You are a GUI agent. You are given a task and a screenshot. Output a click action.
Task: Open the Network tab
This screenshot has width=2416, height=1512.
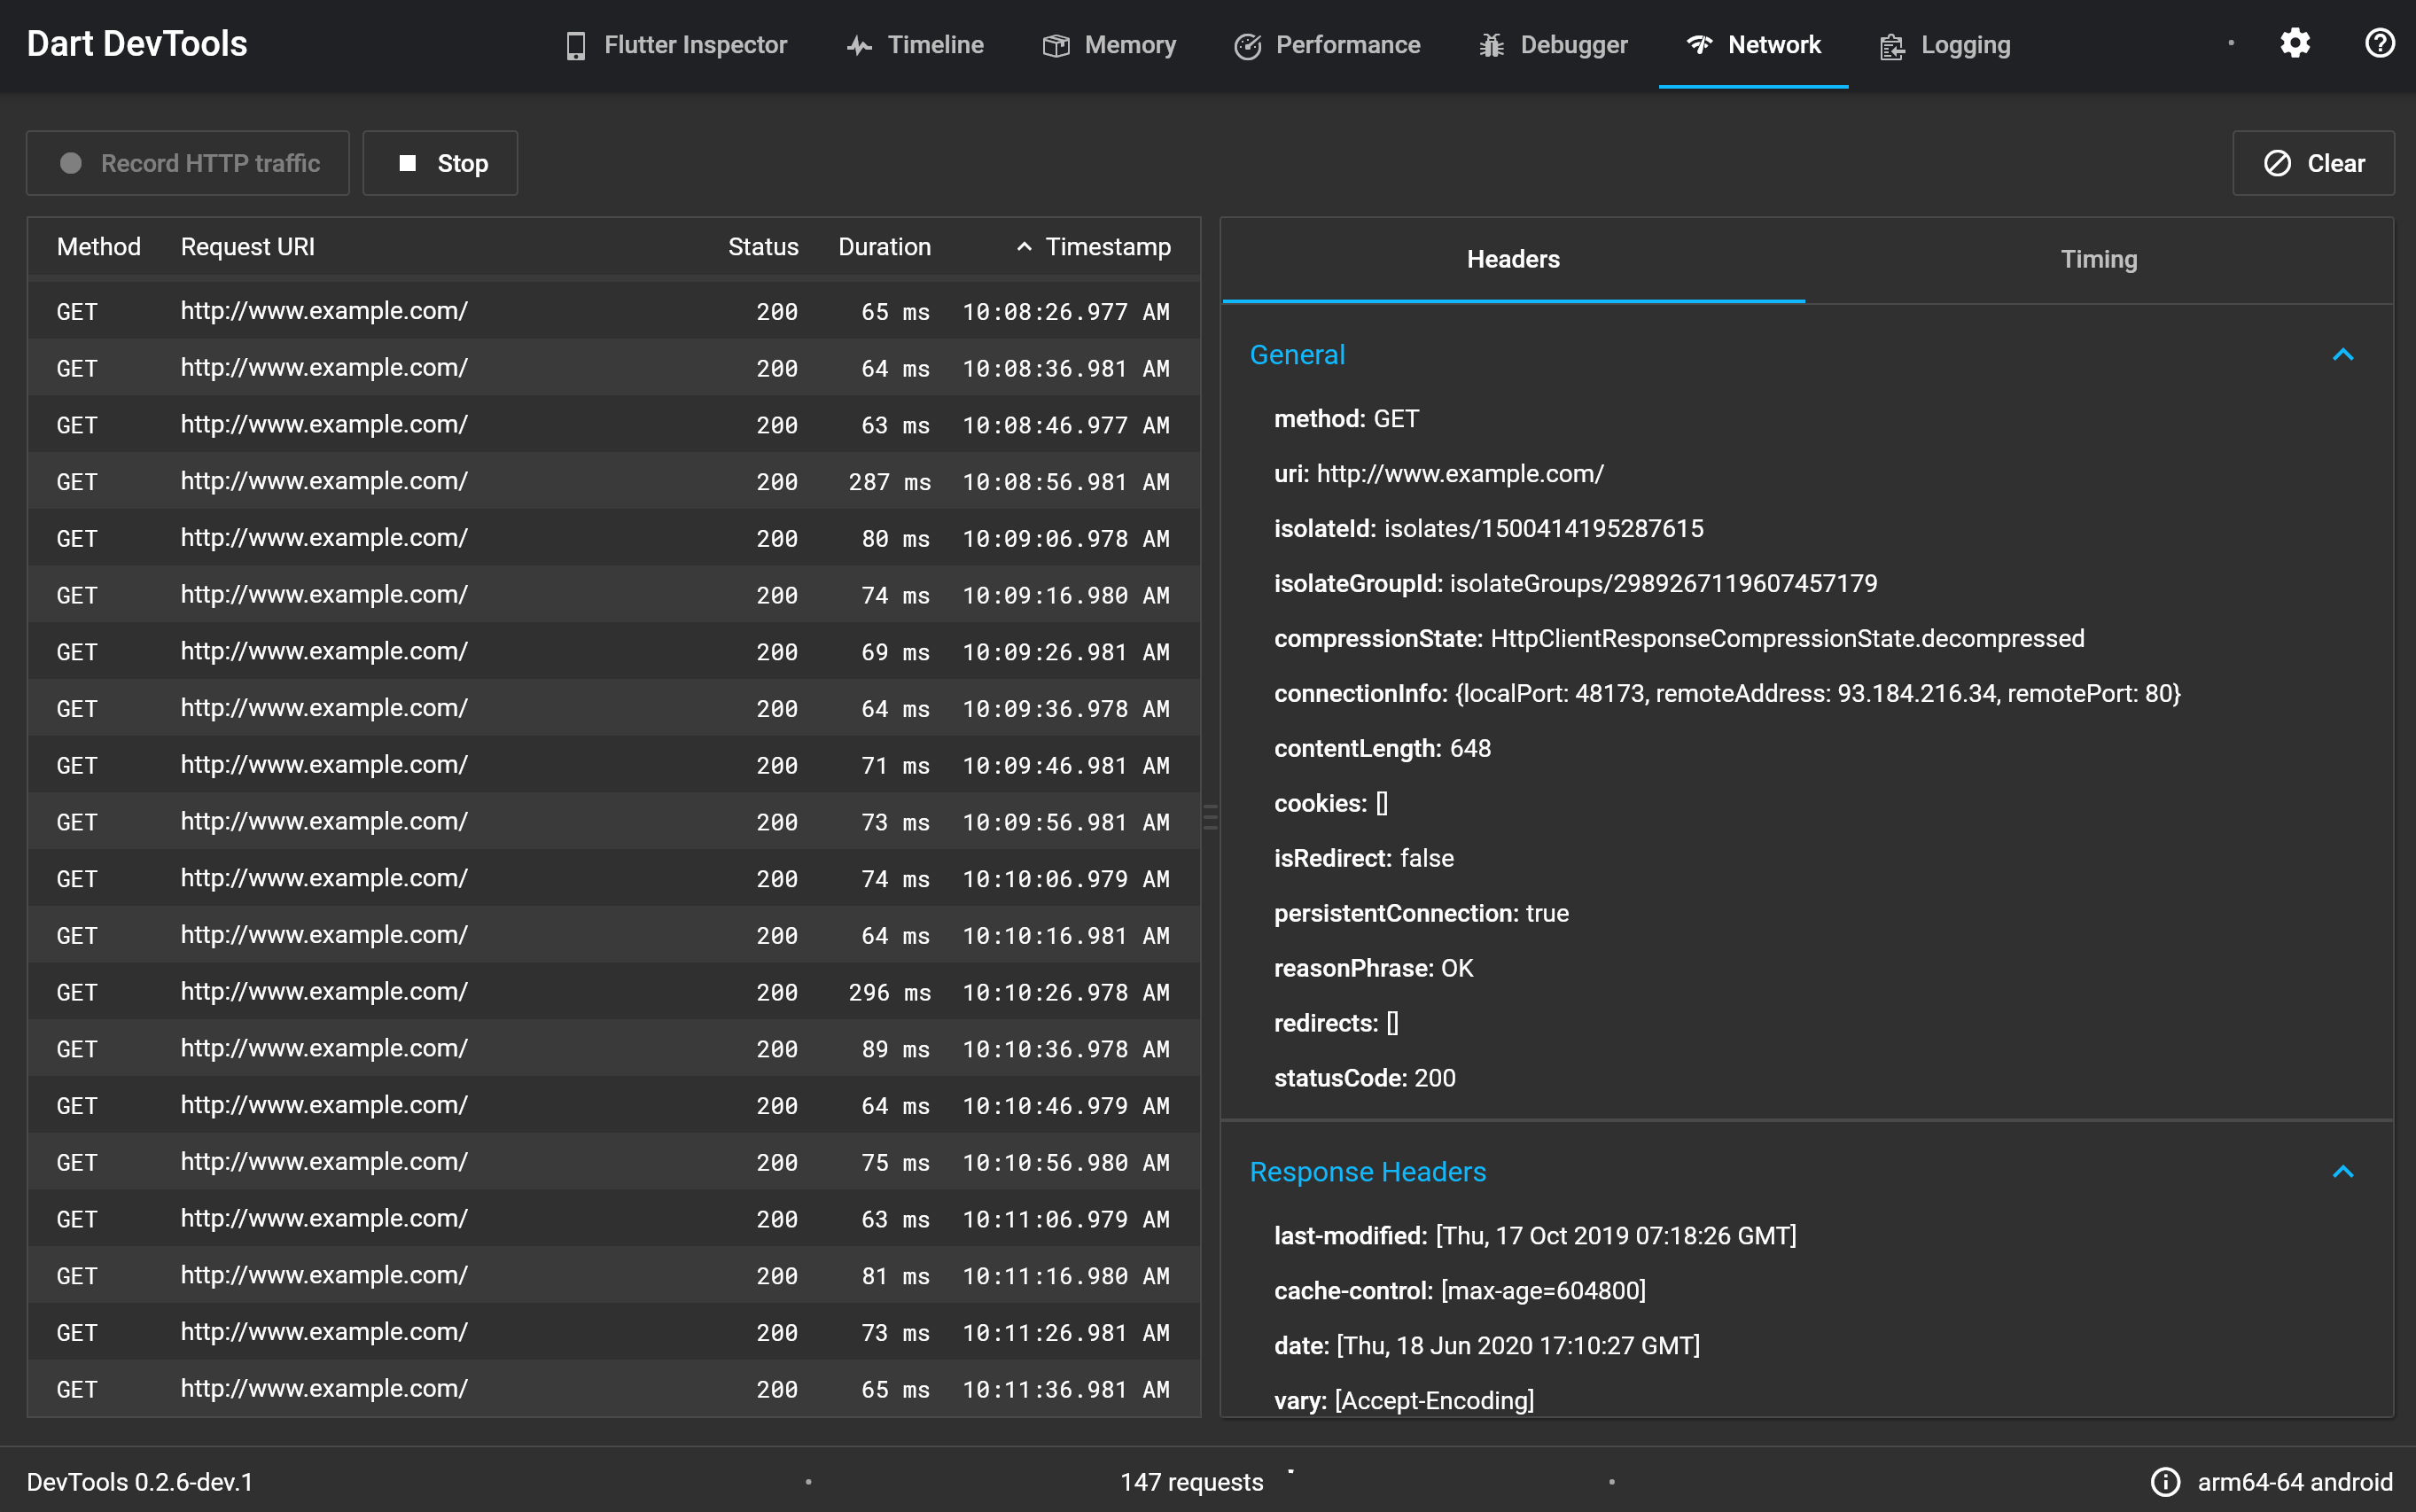coord(1753,45)
